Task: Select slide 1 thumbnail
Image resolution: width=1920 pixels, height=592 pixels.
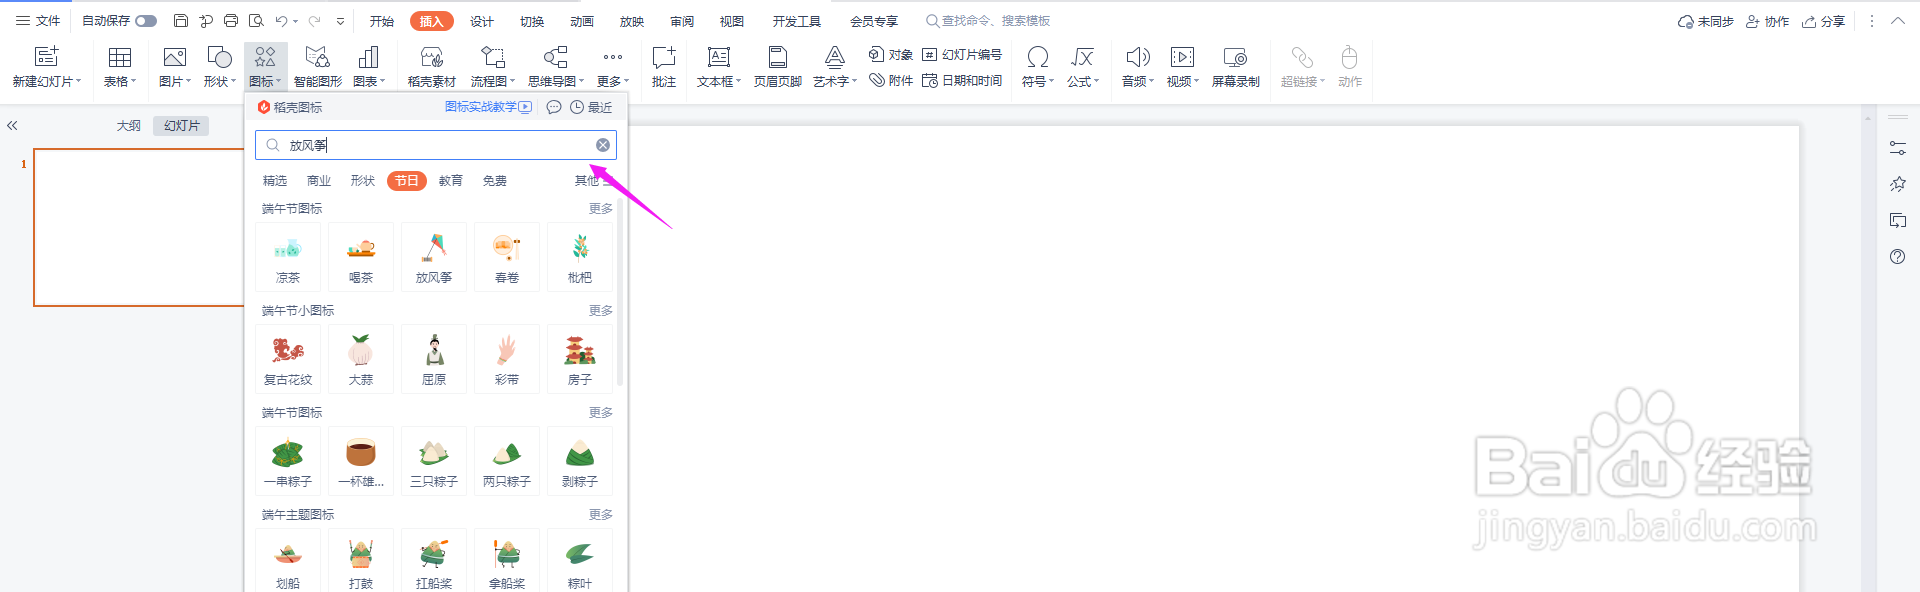Action: (139, 227)
